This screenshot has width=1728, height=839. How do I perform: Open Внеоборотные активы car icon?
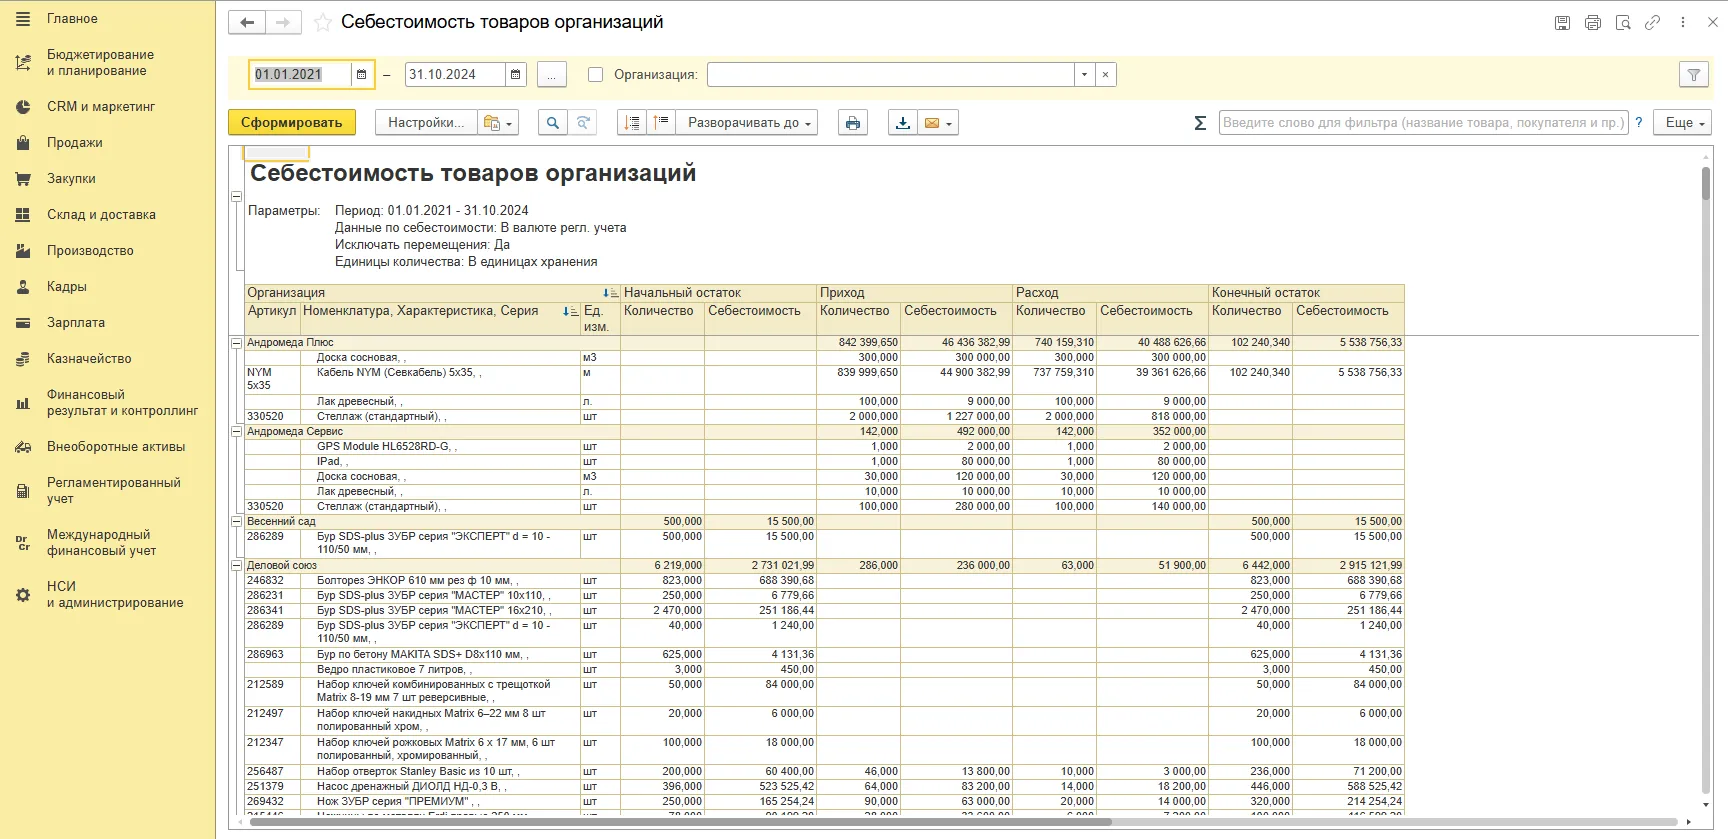[23, 447]
